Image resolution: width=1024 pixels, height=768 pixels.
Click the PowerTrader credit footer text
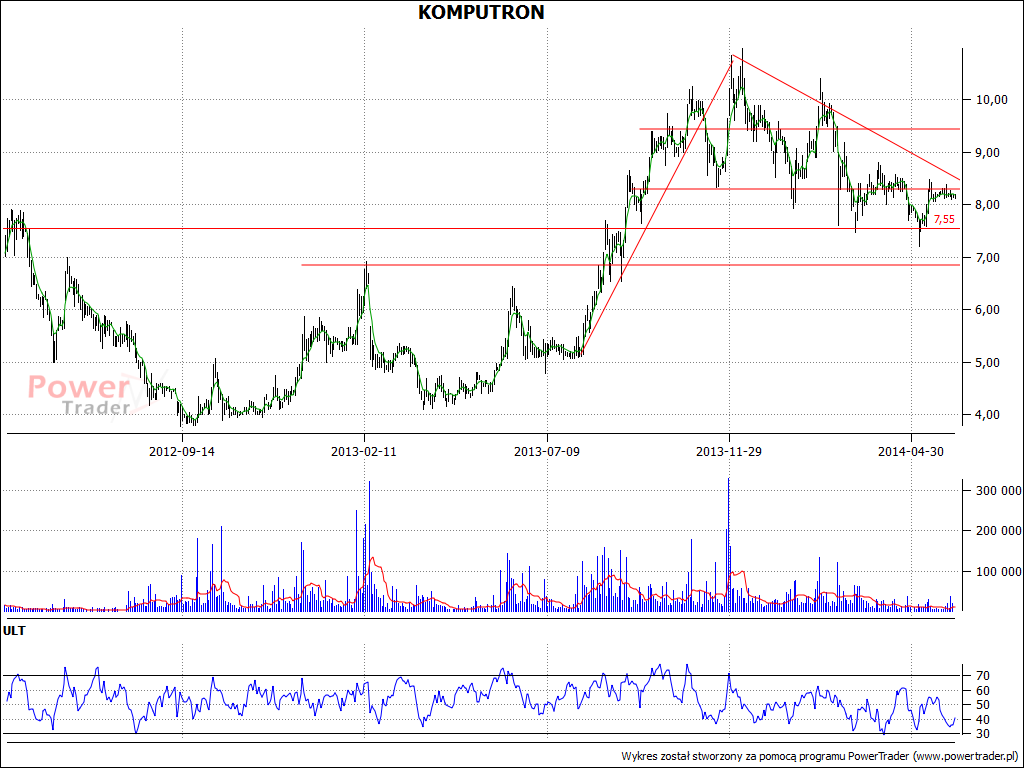coord(820,756)
